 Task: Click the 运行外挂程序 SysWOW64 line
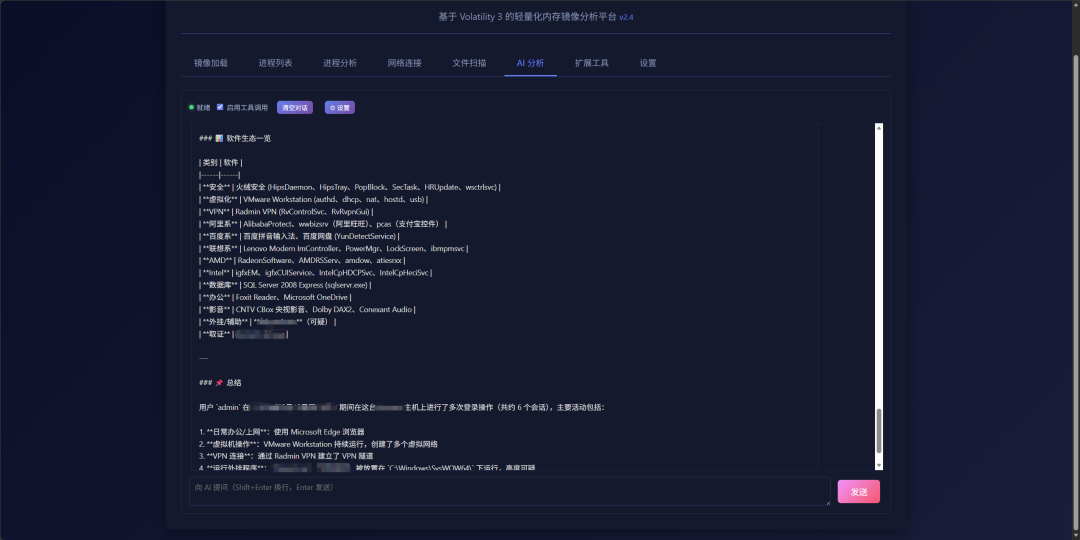coord(367,468)
